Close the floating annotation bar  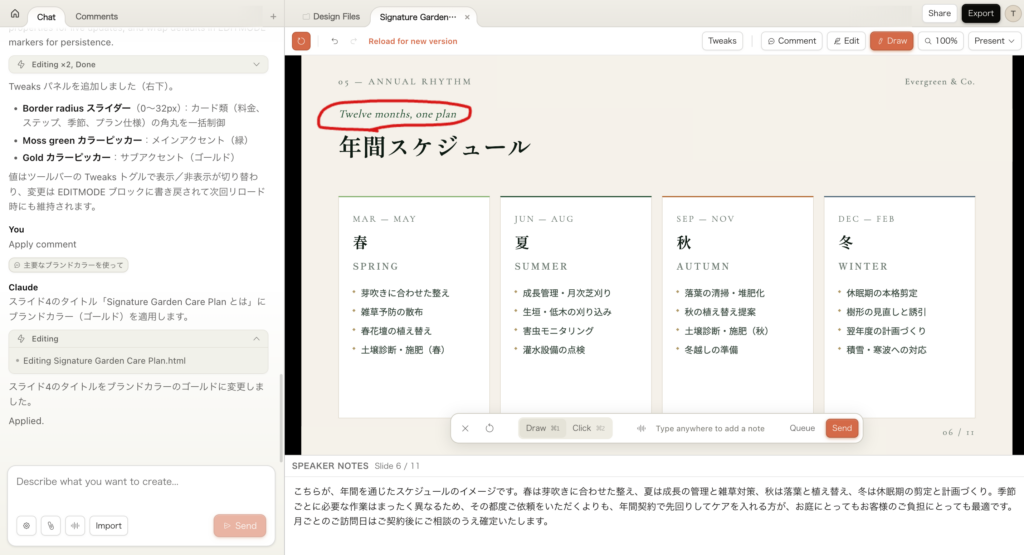click(465, 428)
